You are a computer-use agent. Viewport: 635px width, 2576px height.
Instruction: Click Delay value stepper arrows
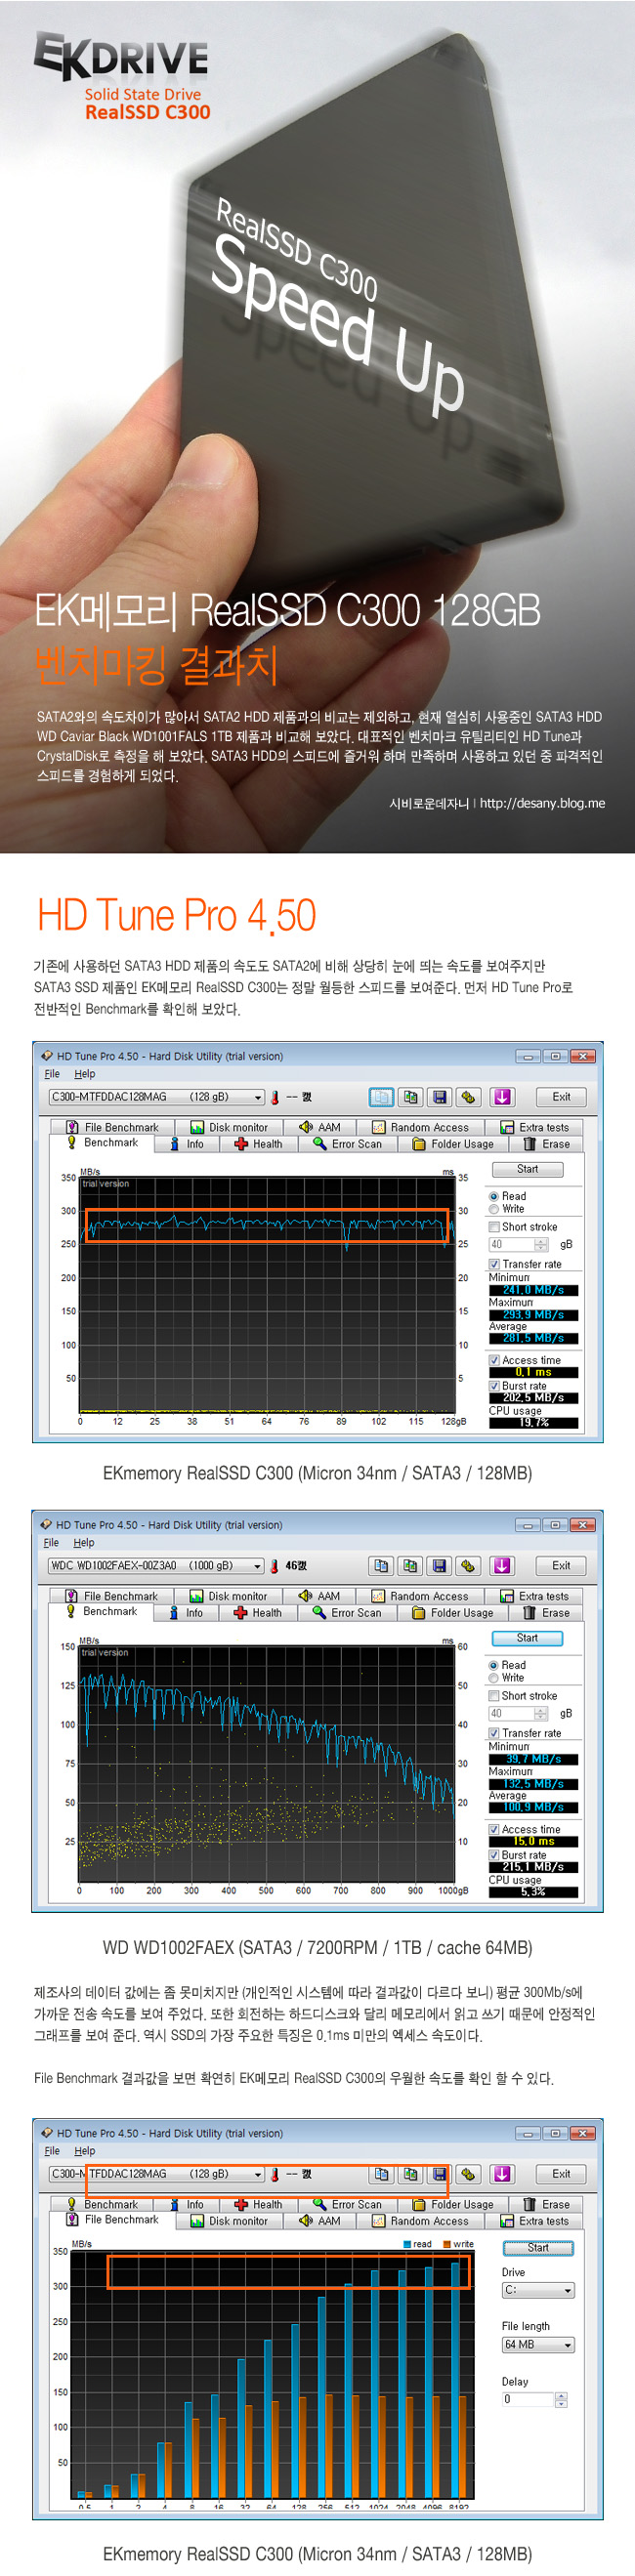click(561, 2400)
